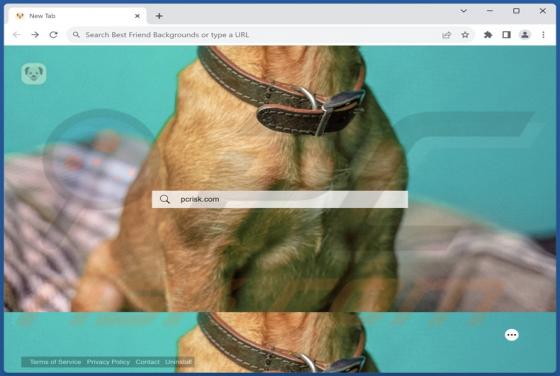Click the browser forward arrow
Viewport: 560px width, 376px height.
pos(35,35)
